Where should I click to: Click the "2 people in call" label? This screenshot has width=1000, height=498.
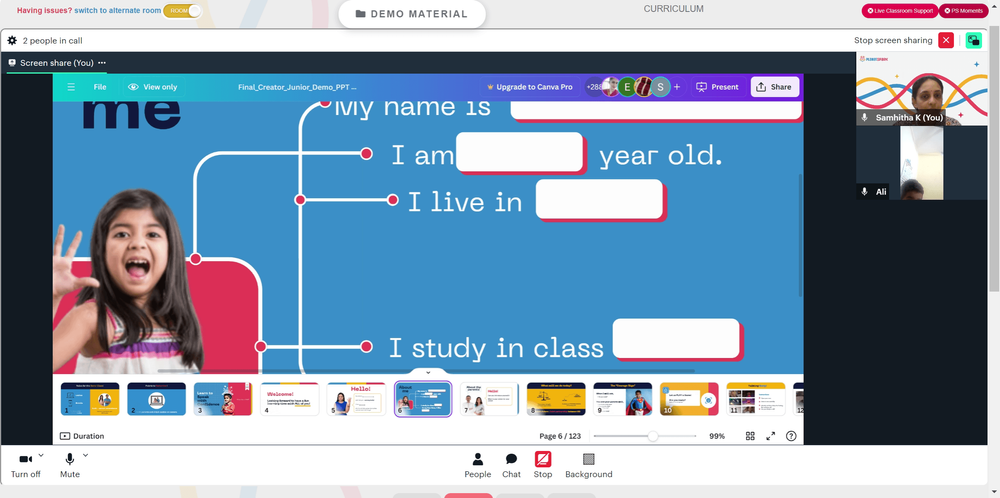[x=52, y=40]
